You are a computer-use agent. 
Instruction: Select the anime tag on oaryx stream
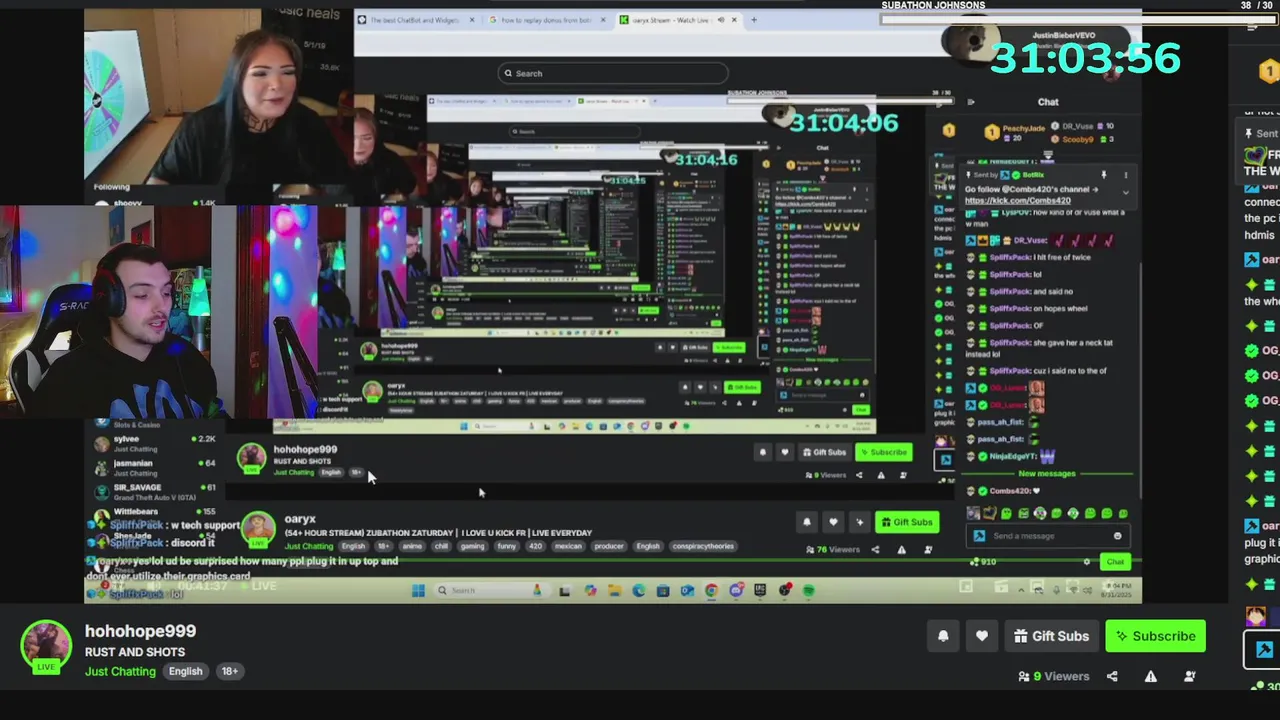410,546
